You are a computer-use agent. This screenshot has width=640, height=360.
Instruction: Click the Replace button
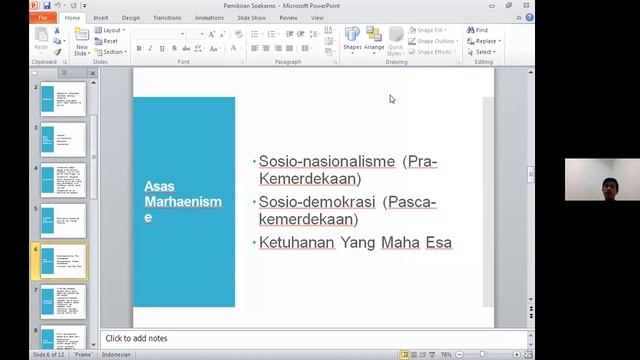[484, 41]
